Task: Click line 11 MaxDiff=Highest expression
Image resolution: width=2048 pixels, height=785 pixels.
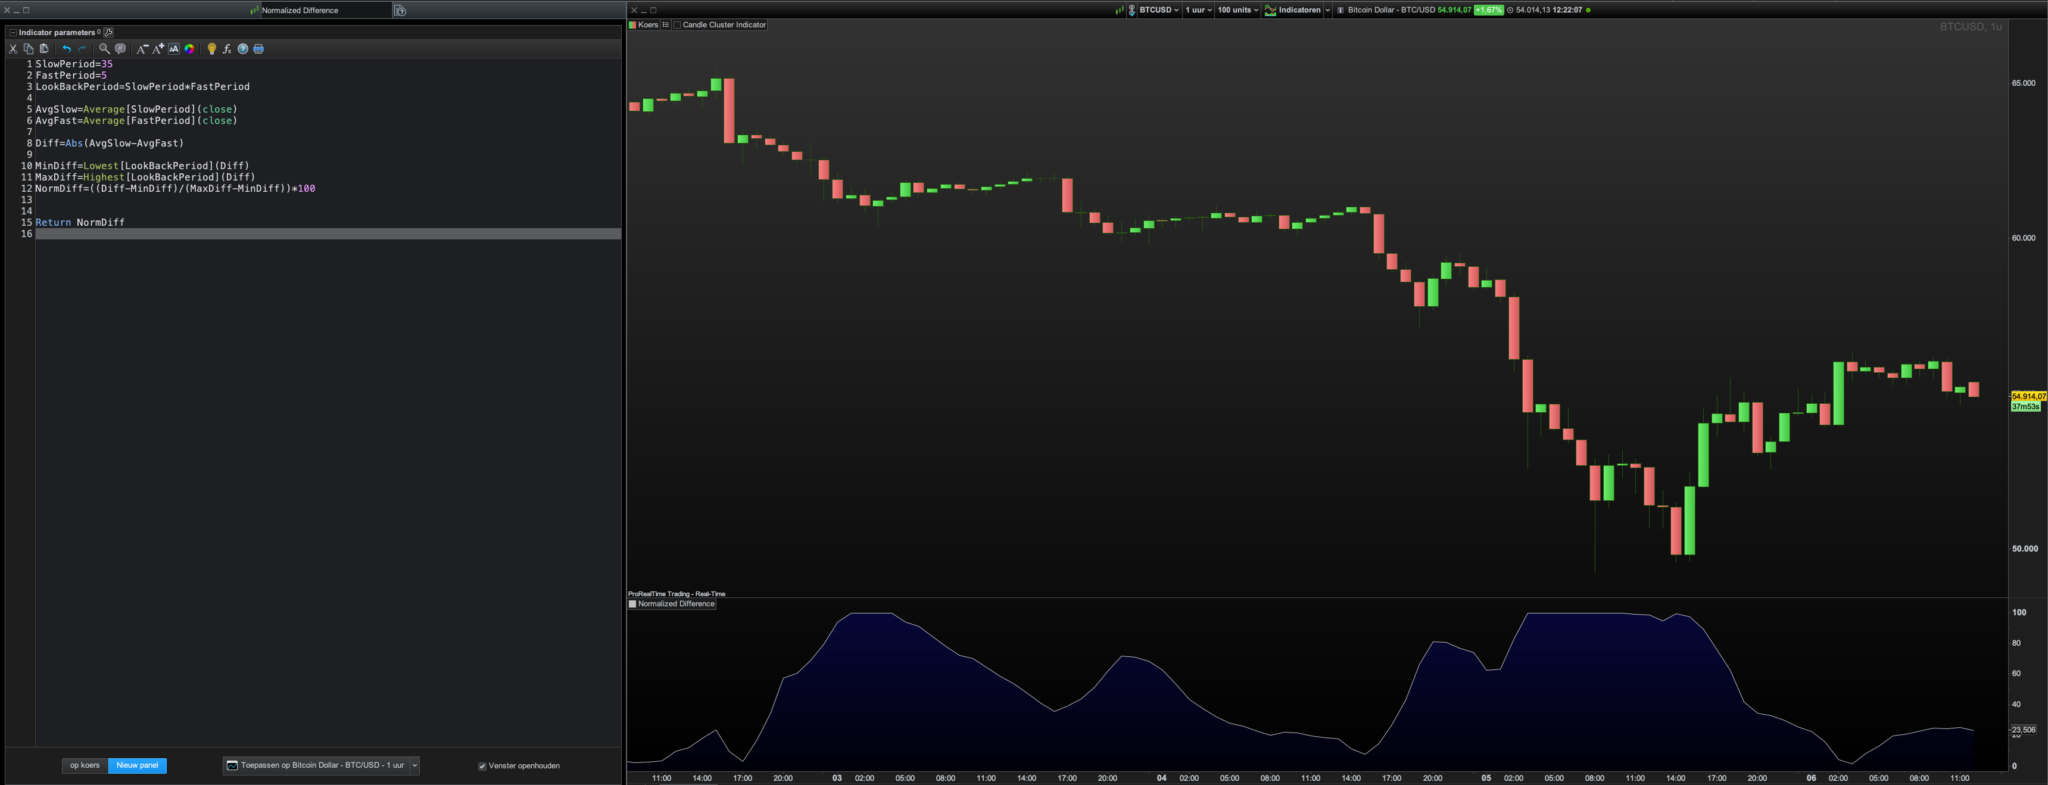Action: [x=145, y=177]
